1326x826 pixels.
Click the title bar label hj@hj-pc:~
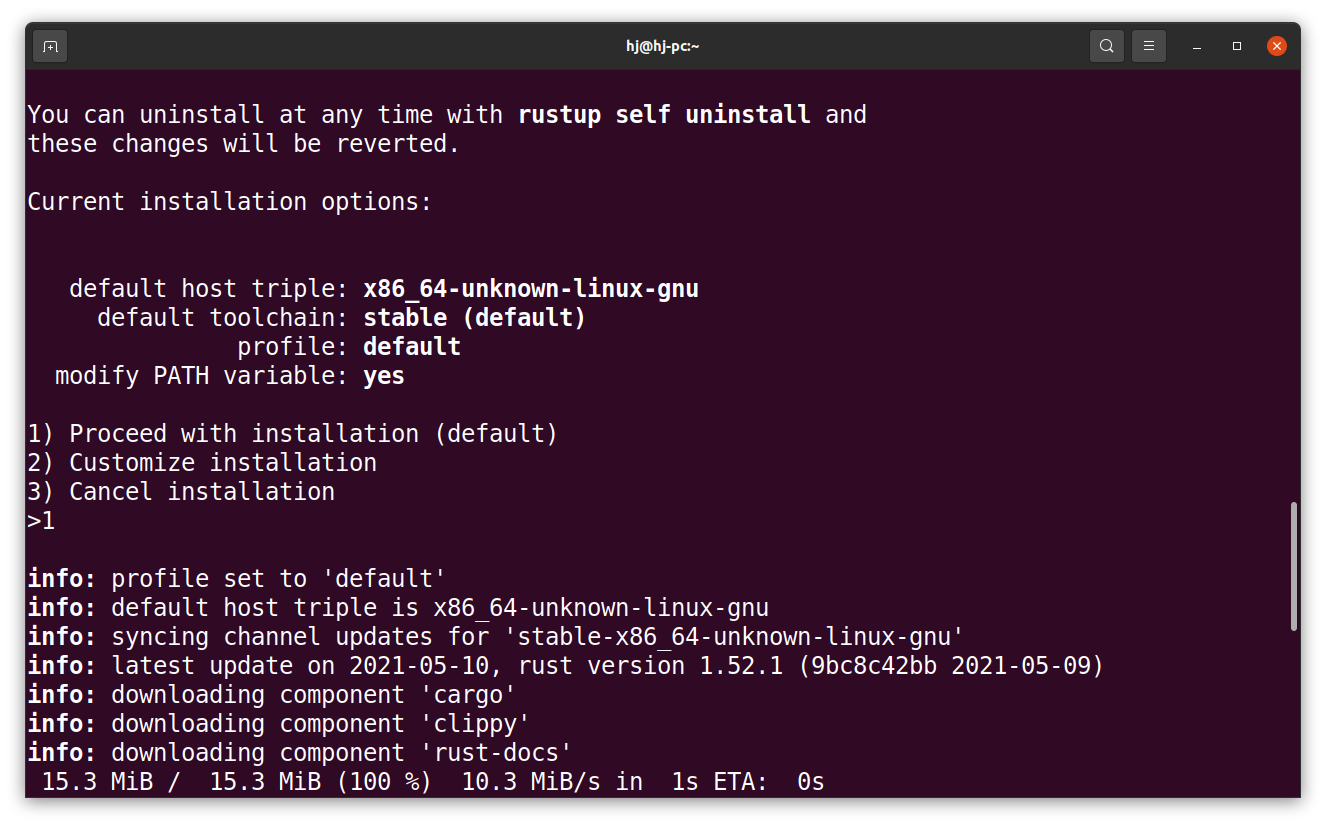coord(661,45)
